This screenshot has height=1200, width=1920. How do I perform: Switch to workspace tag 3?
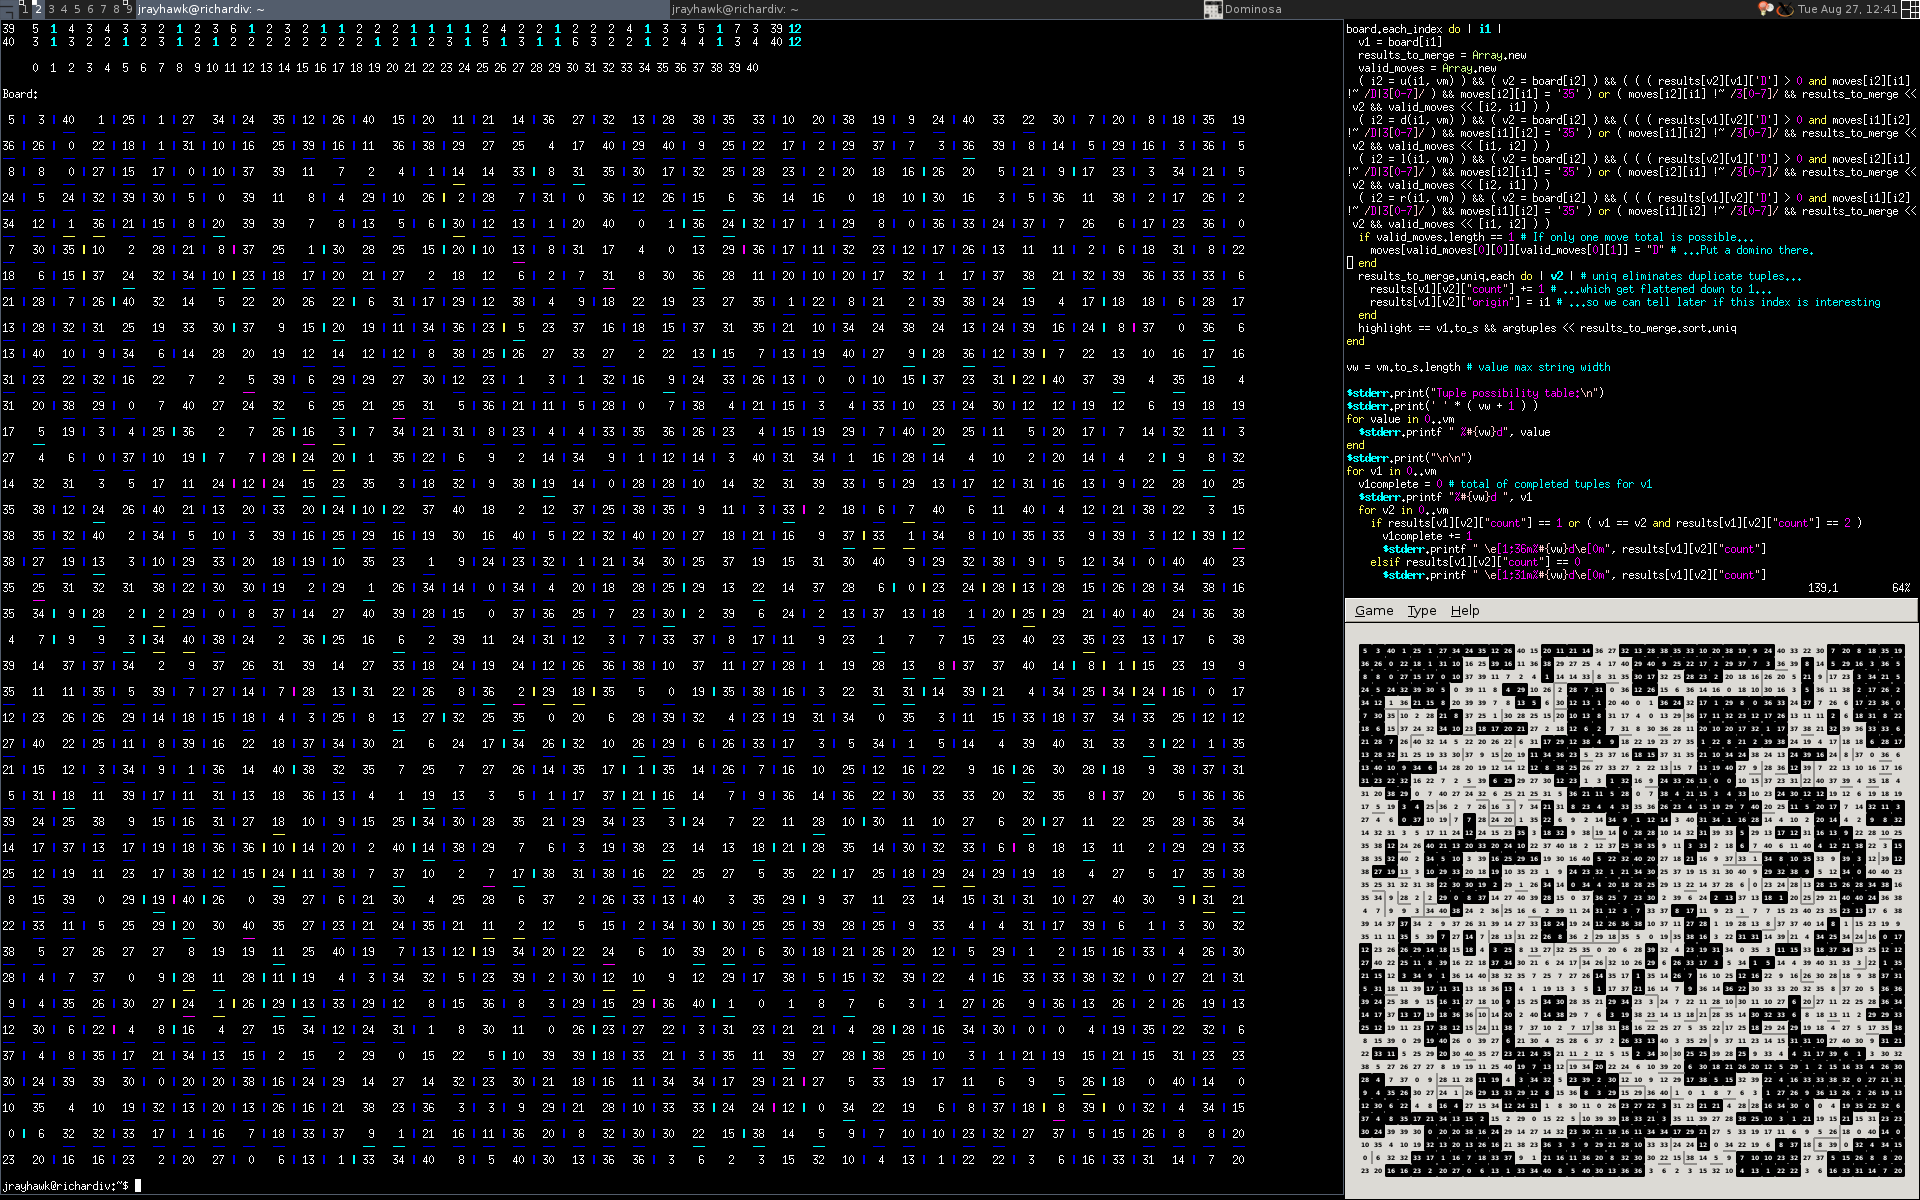coord(51,9)
